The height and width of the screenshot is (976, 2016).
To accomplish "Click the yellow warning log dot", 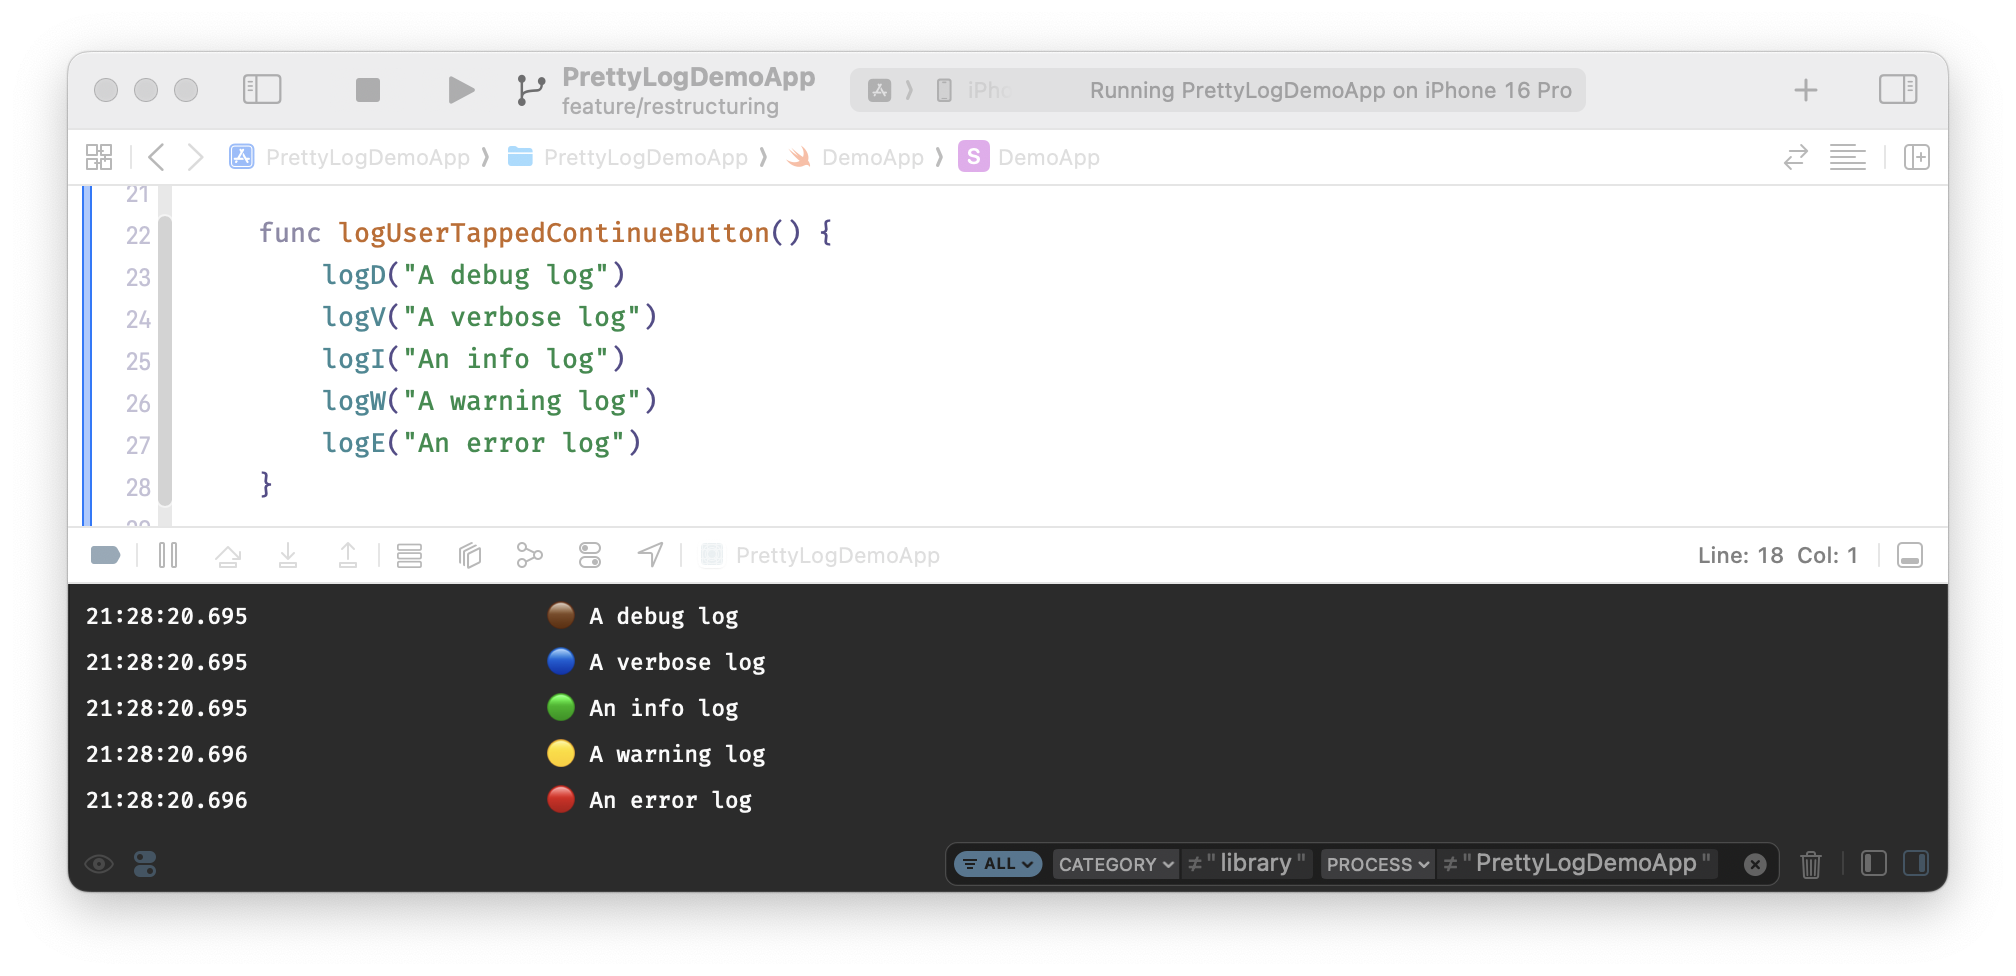I will pyautogui.click(x=561, y=754).
